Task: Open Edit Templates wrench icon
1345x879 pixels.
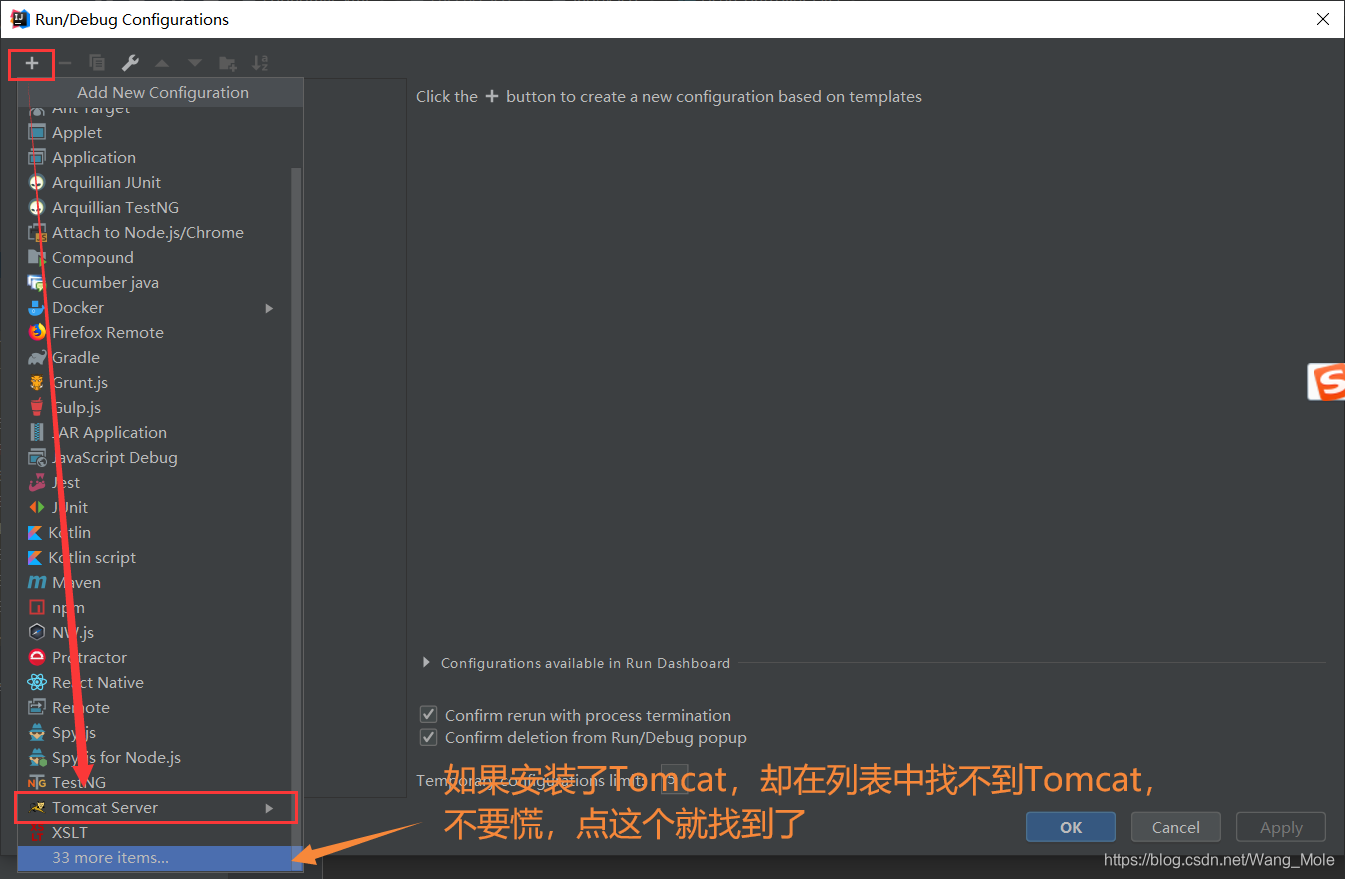Action: point(130,63)
